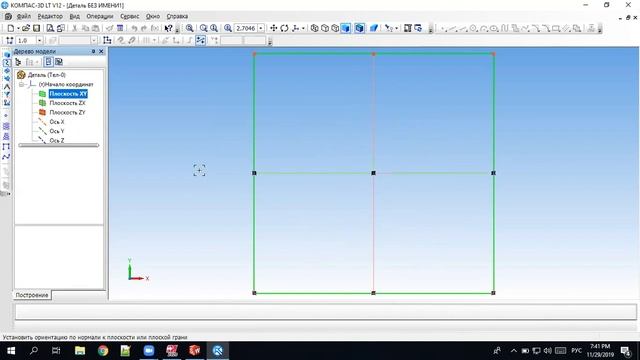Select Zoom by window magnifier icon
This screenshot has height=360, width=640.
coord(189,28)
